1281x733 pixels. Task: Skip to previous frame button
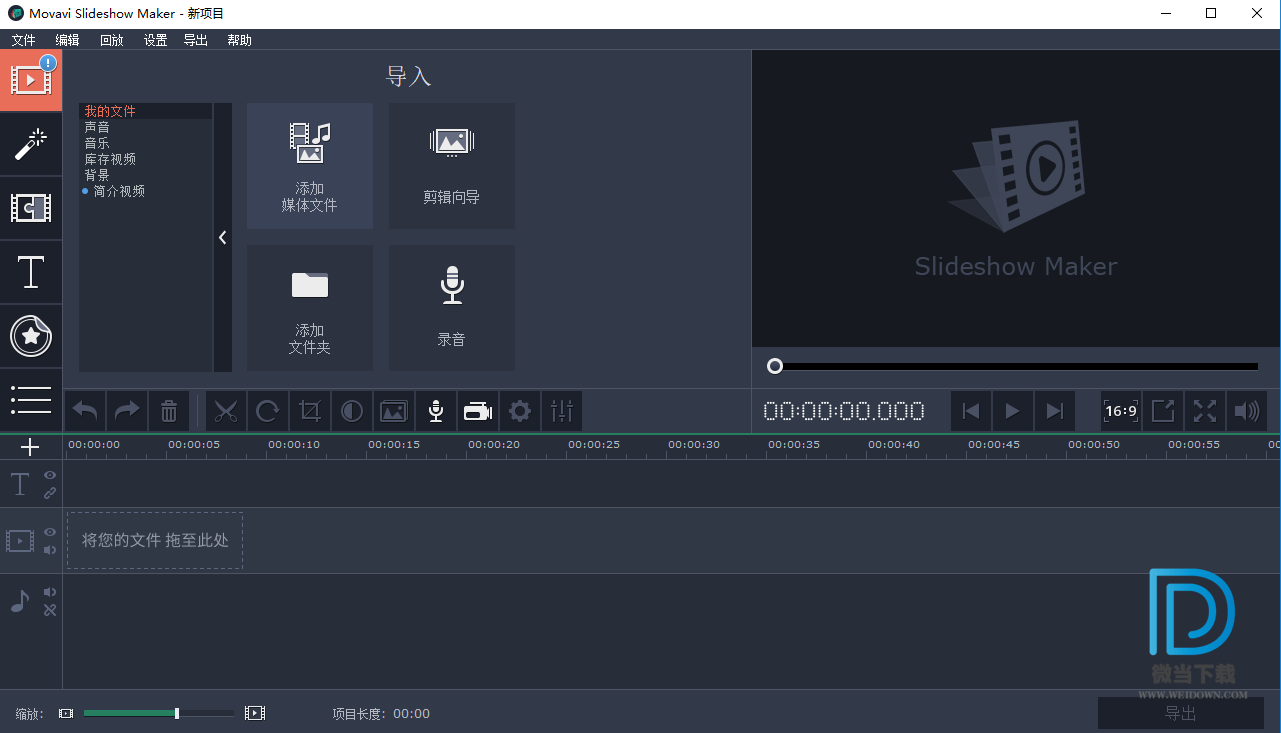coord(970,411)
